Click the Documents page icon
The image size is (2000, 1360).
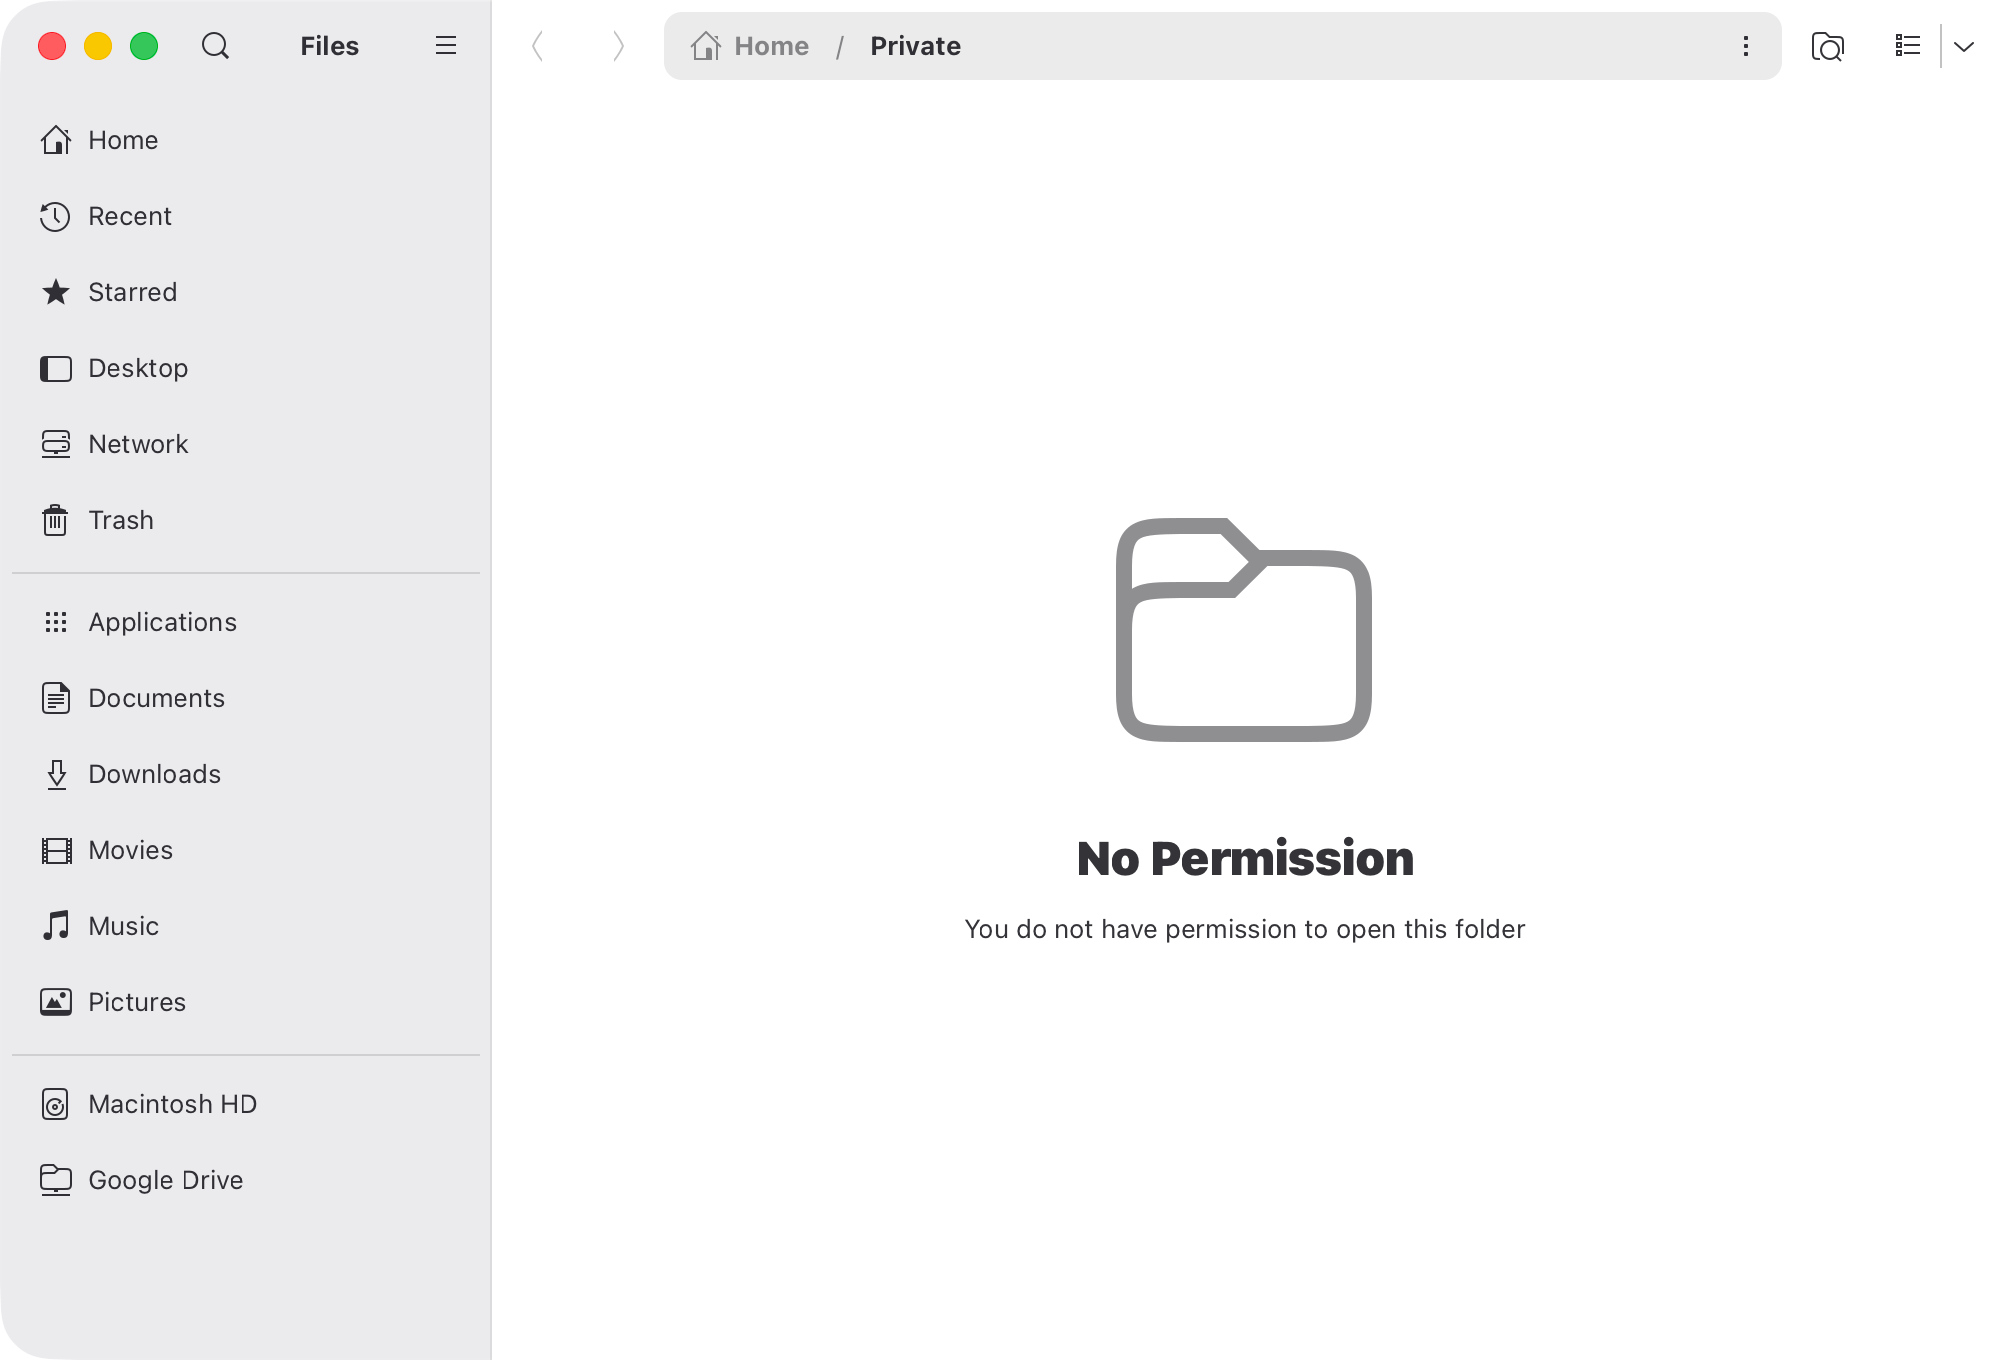pos(56,698)
